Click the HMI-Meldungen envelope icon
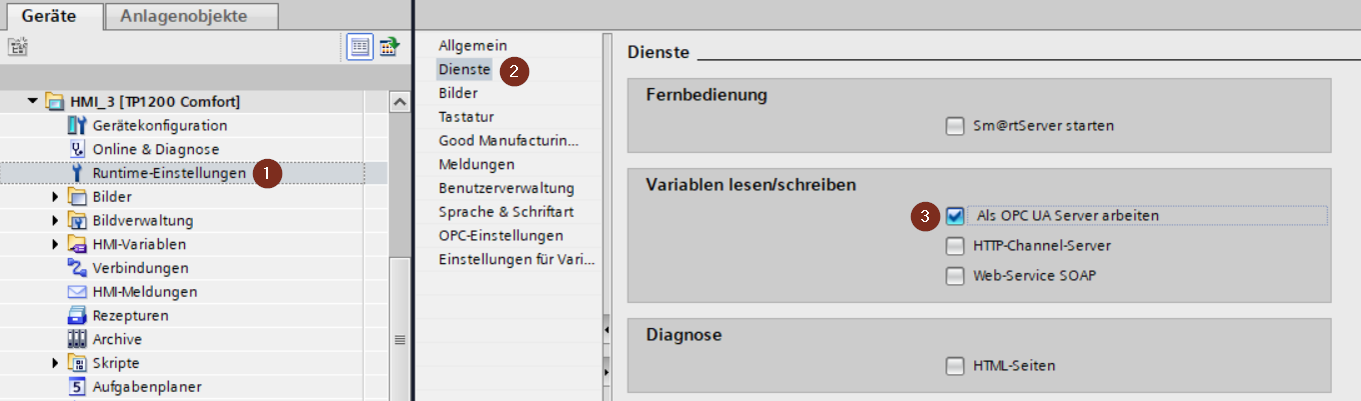 point(77,292)
